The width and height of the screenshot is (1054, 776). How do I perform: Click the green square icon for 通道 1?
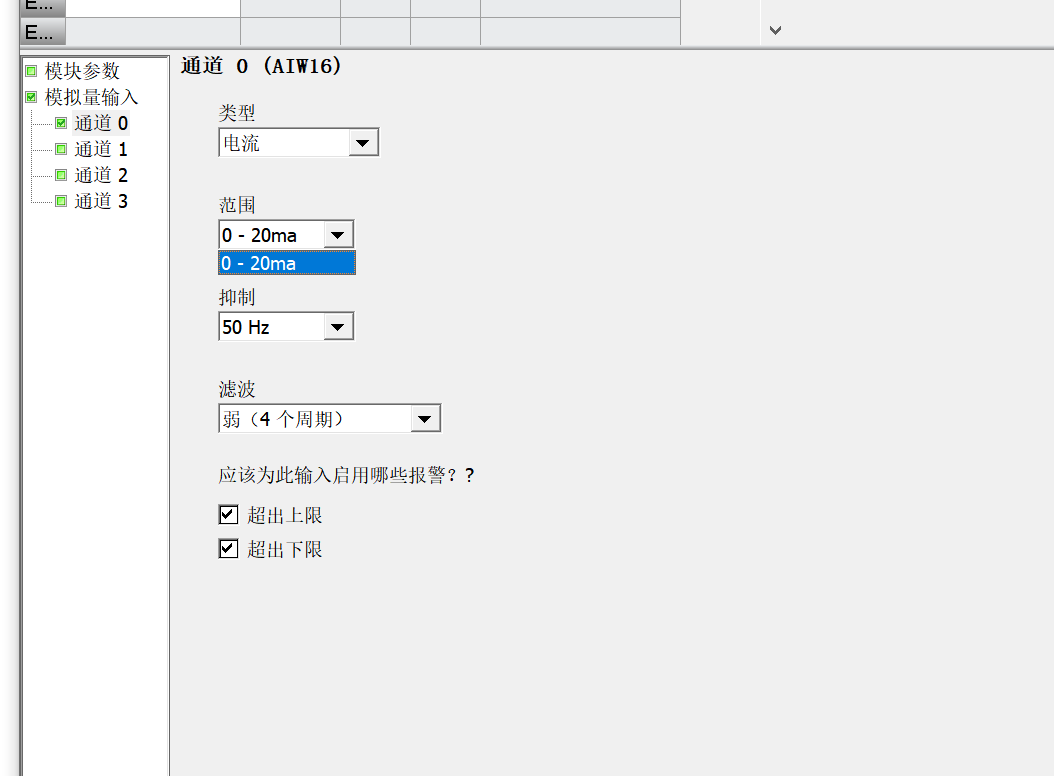click(x=61, y=149)
